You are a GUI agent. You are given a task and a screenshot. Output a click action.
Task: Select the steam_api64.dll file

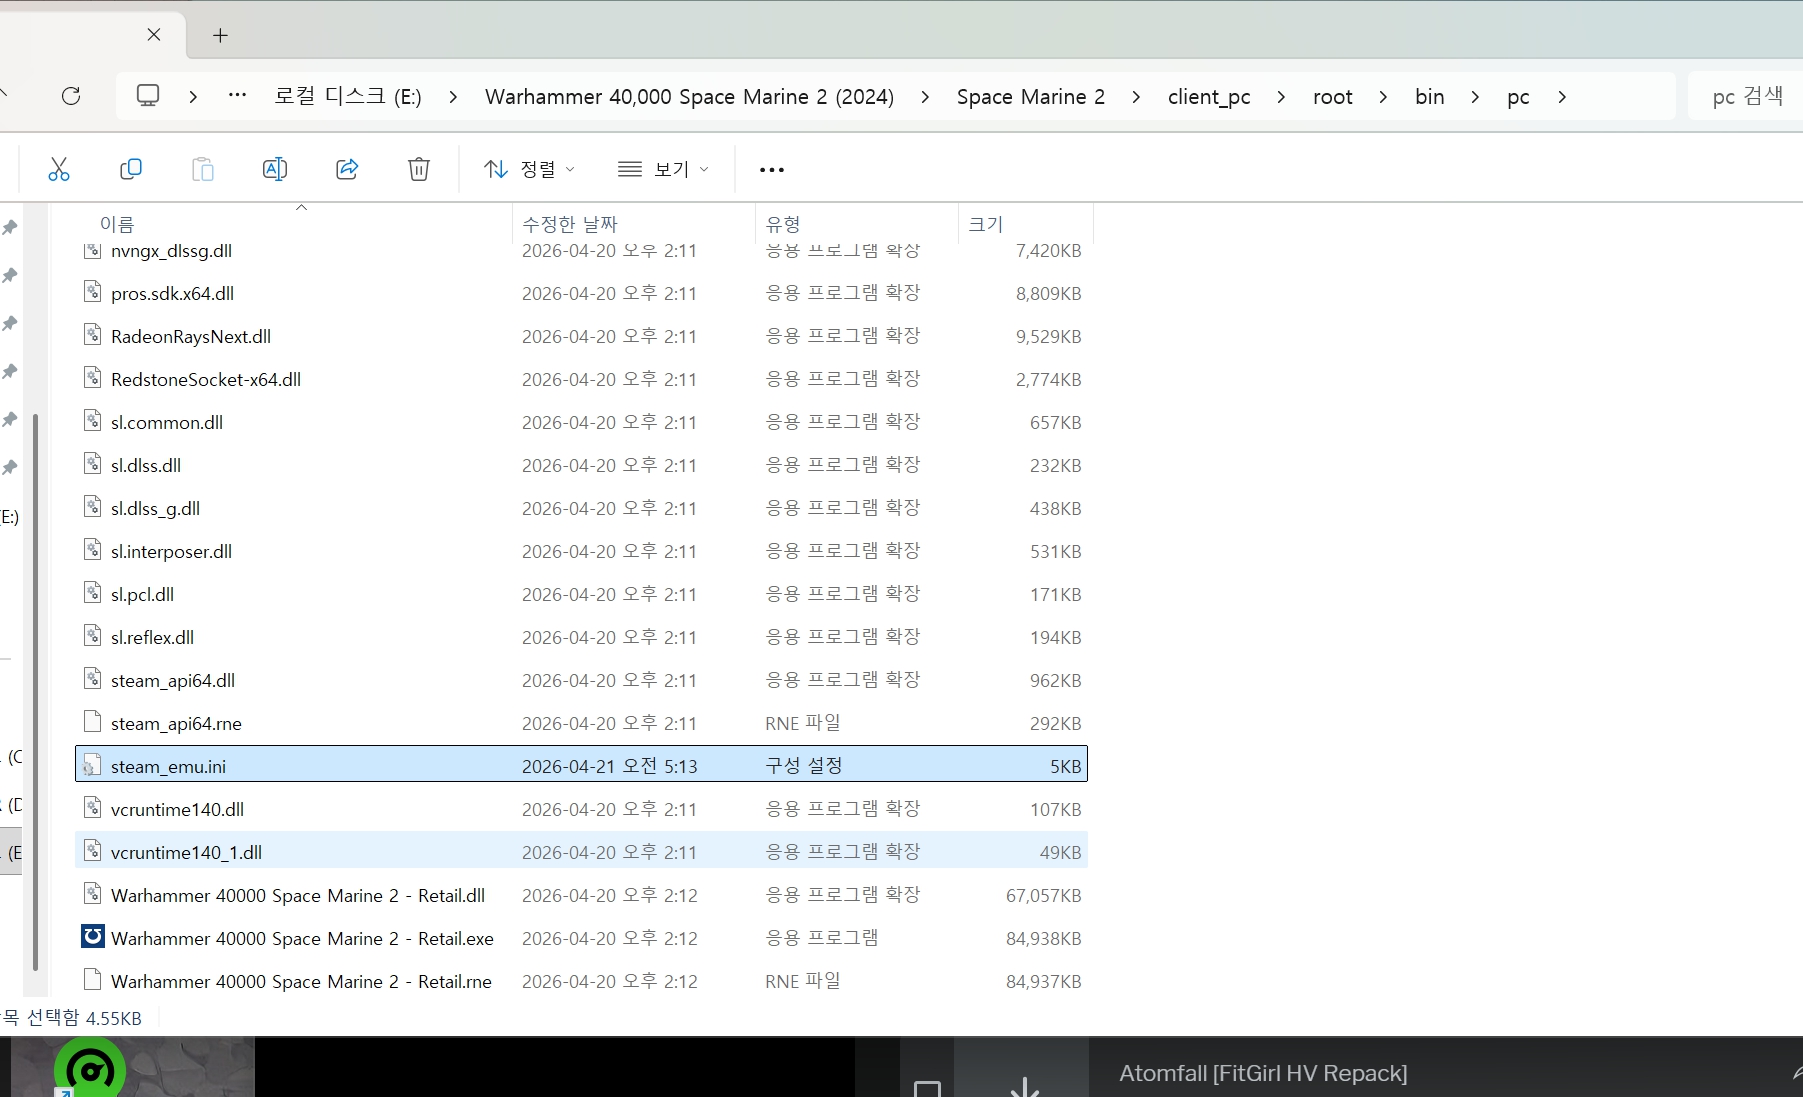[173, 681]
